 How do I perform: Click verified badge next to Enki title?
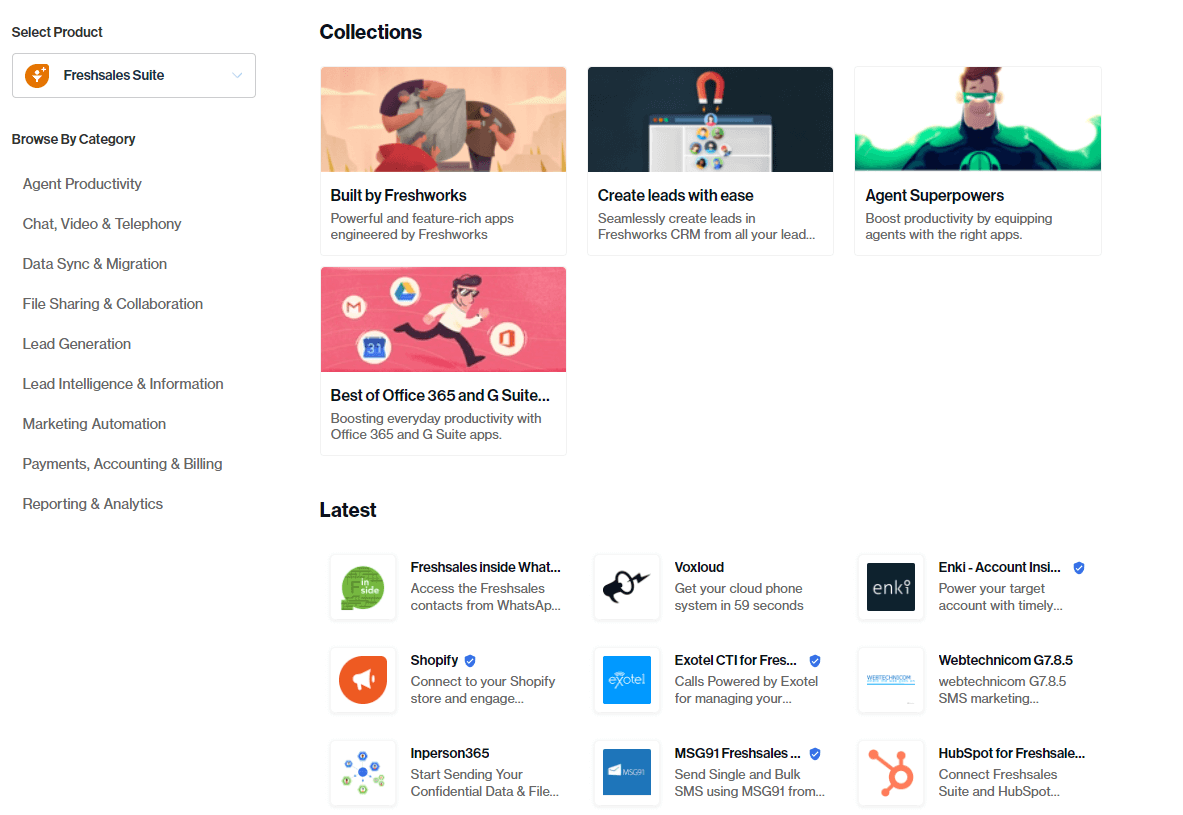(x=1079, y=568)
